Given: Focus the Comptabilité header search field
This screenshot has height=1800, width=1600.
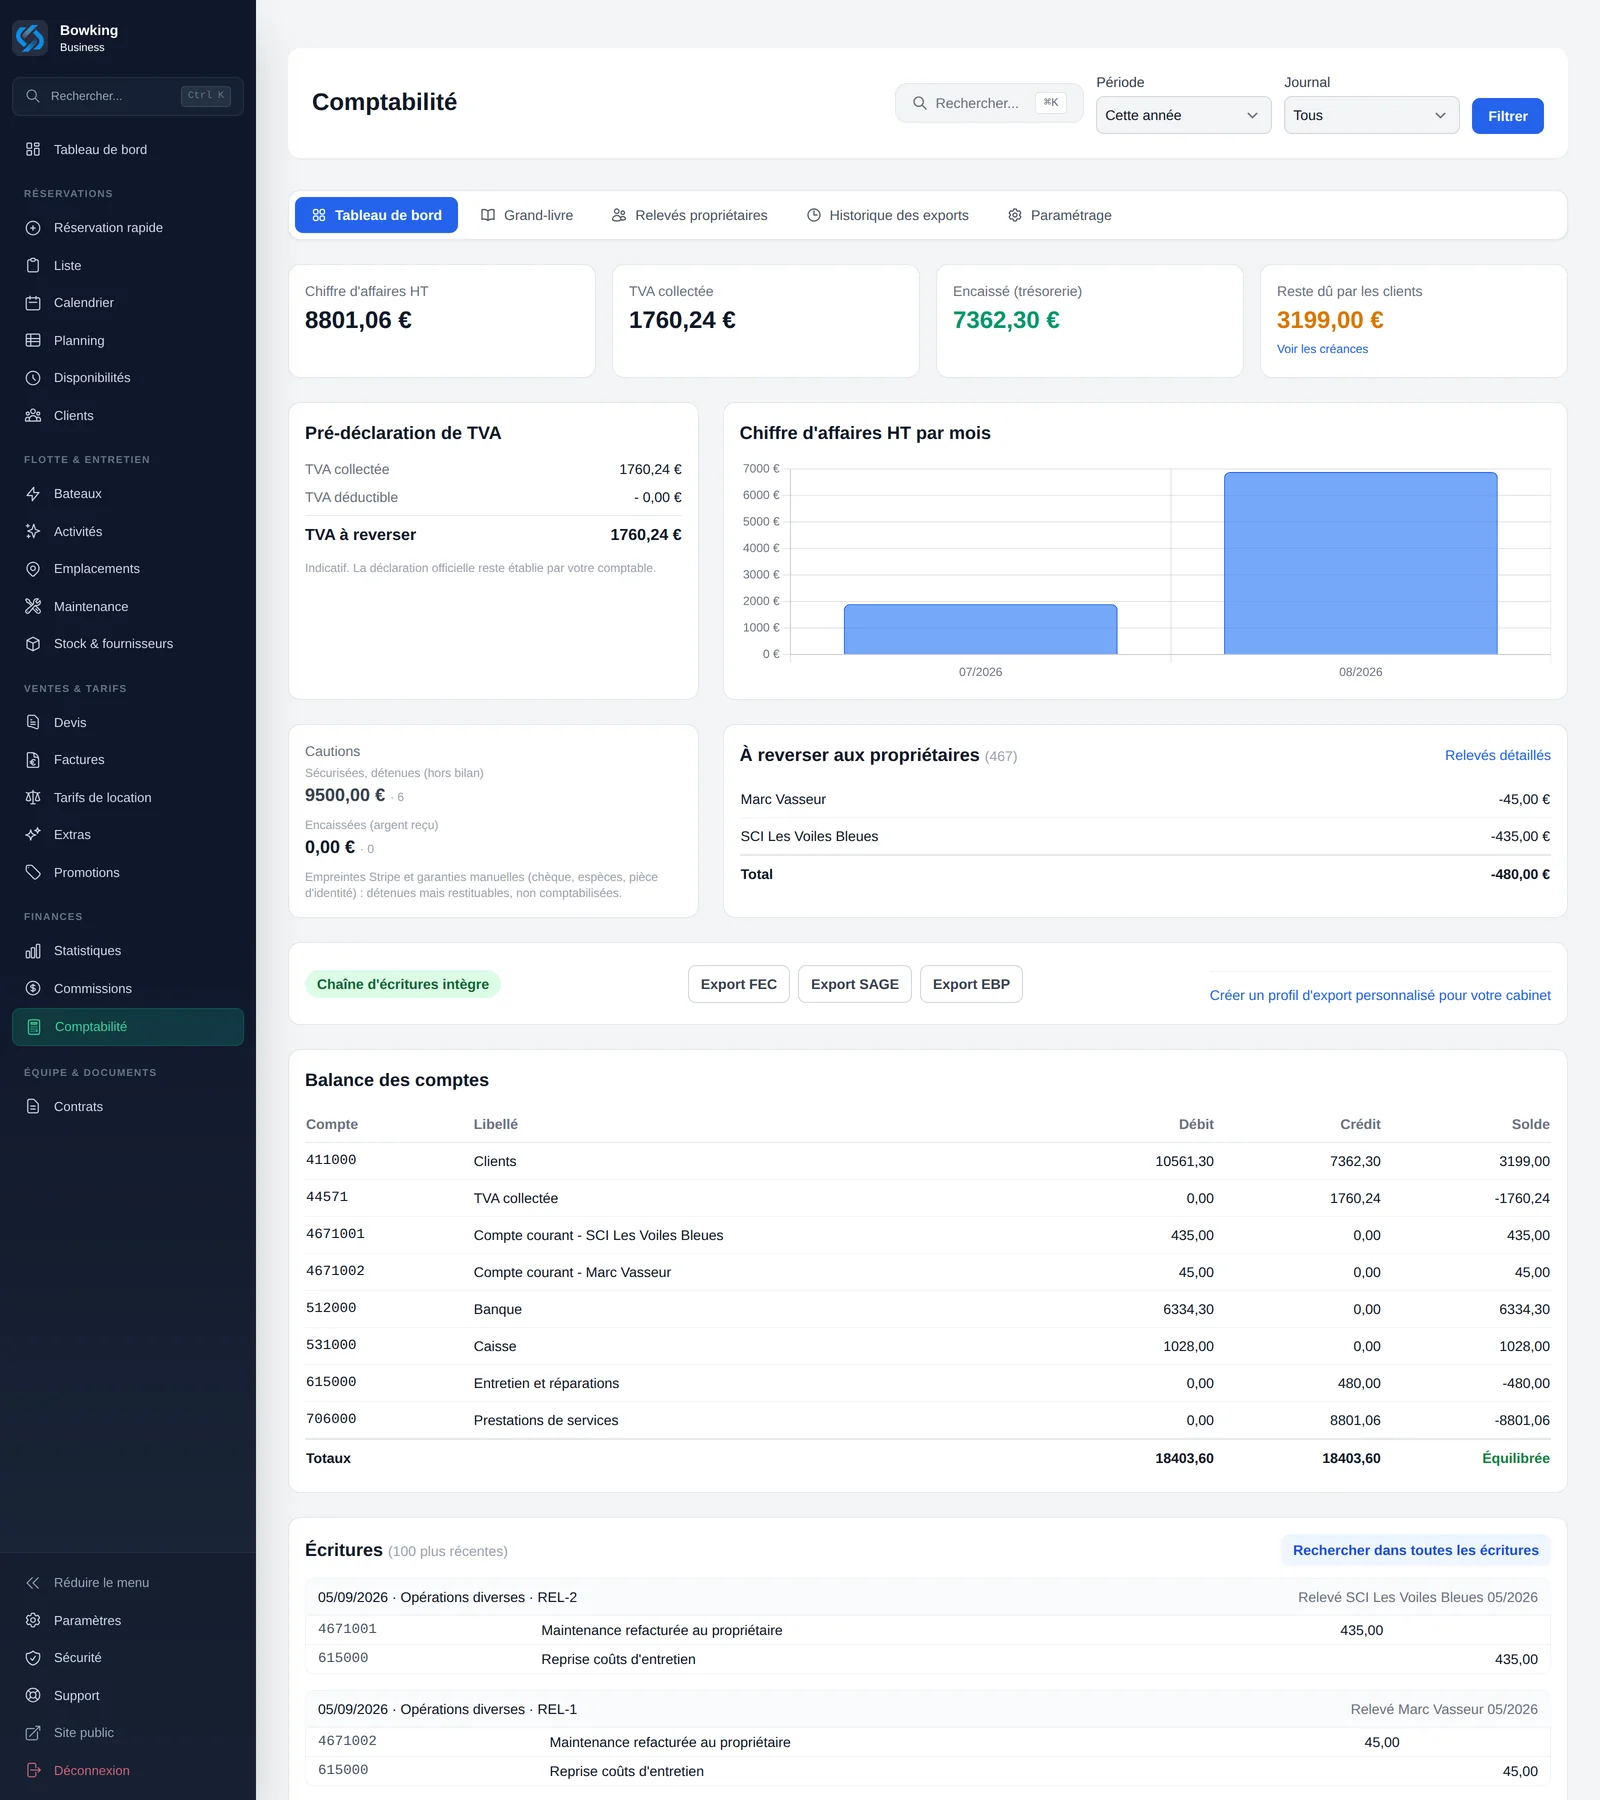Looking at the screenshot, I should click(989, 103).
